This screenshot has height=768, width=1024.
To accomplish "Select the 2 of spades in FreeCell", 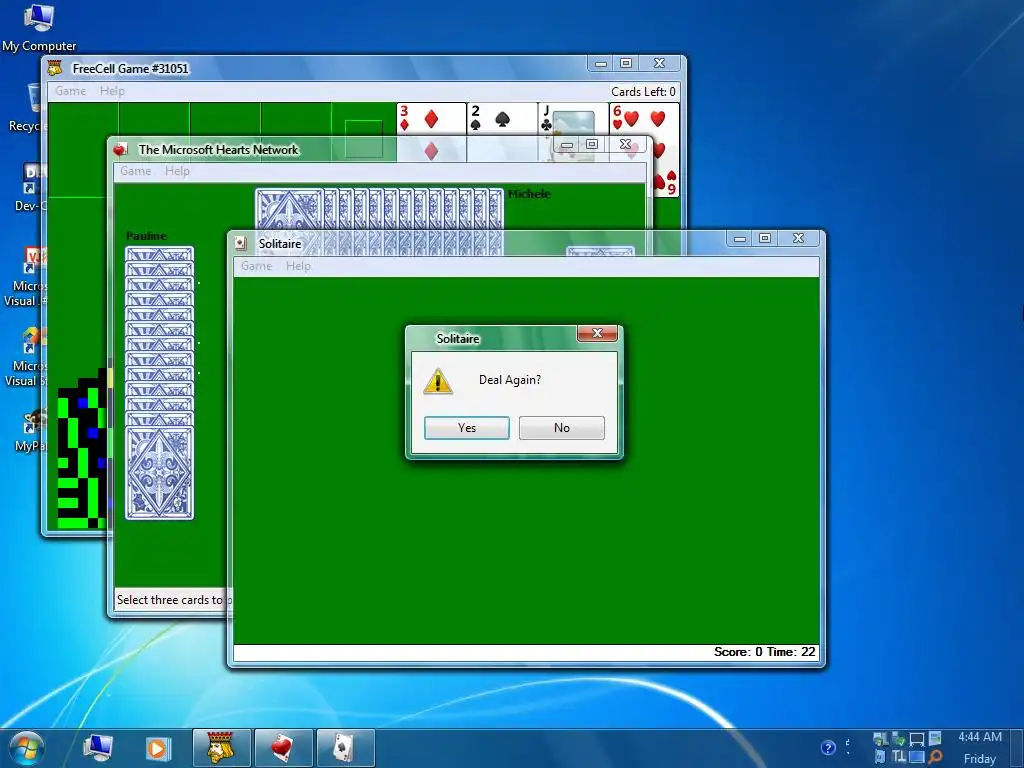I will [x=502, y=119].
